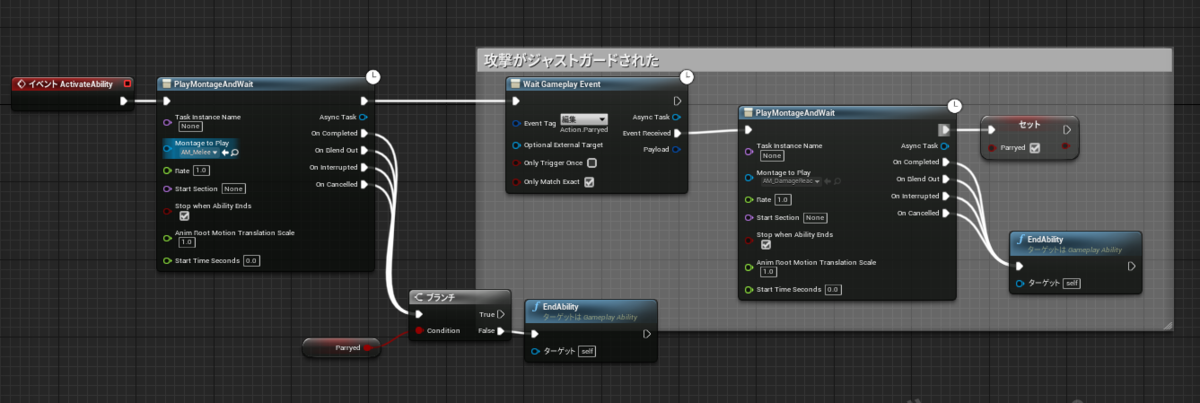Viewport: 1200px width, 403px height.
Task: Click the Rate 1.0 field on AM_DamageReac node
Action: click(783, 200)
